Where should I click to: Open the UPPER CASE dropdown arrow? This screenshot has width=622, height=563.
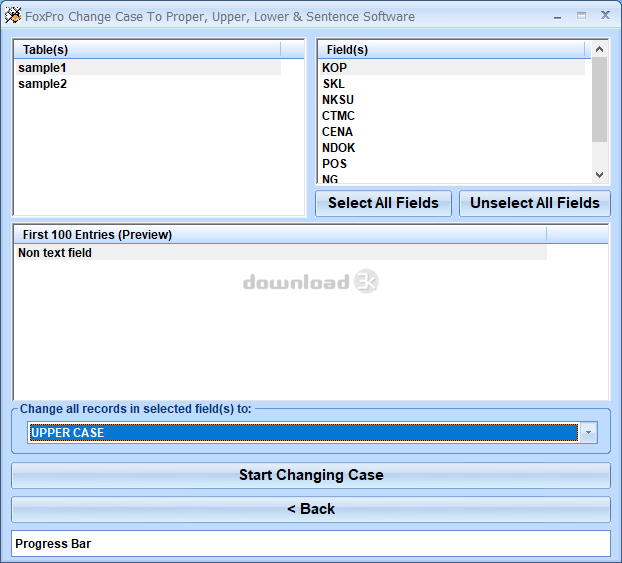pos(589,433)
